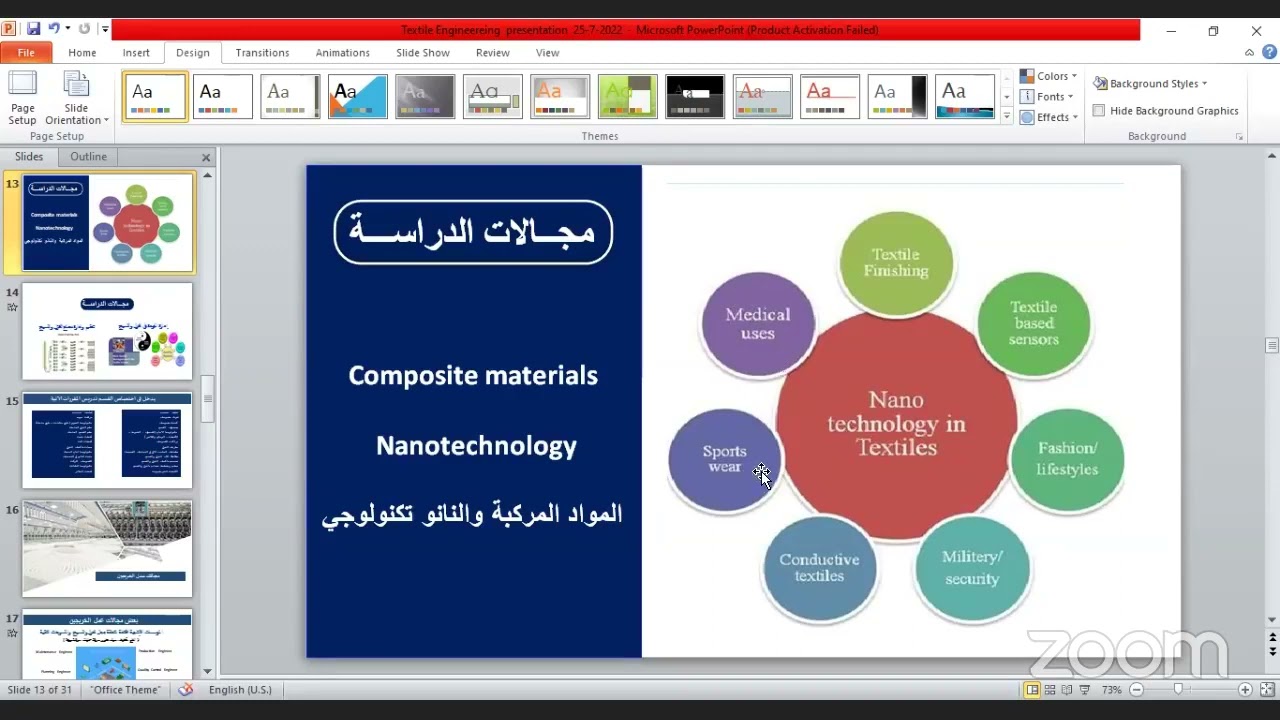The height and width of the screenshot is (720, 1280).
Task: Switch to the Home ribbon tab
Action: click(82, 53)
